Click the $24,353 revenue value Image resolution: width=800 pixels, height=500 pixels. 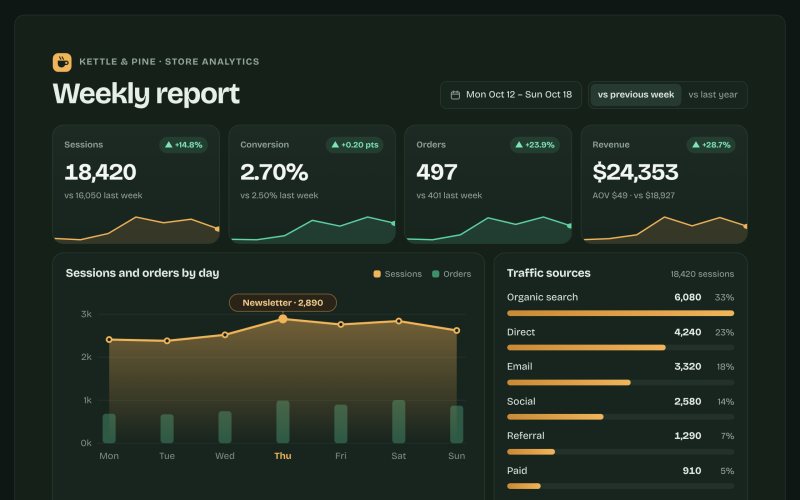click(x=635, y=172)
